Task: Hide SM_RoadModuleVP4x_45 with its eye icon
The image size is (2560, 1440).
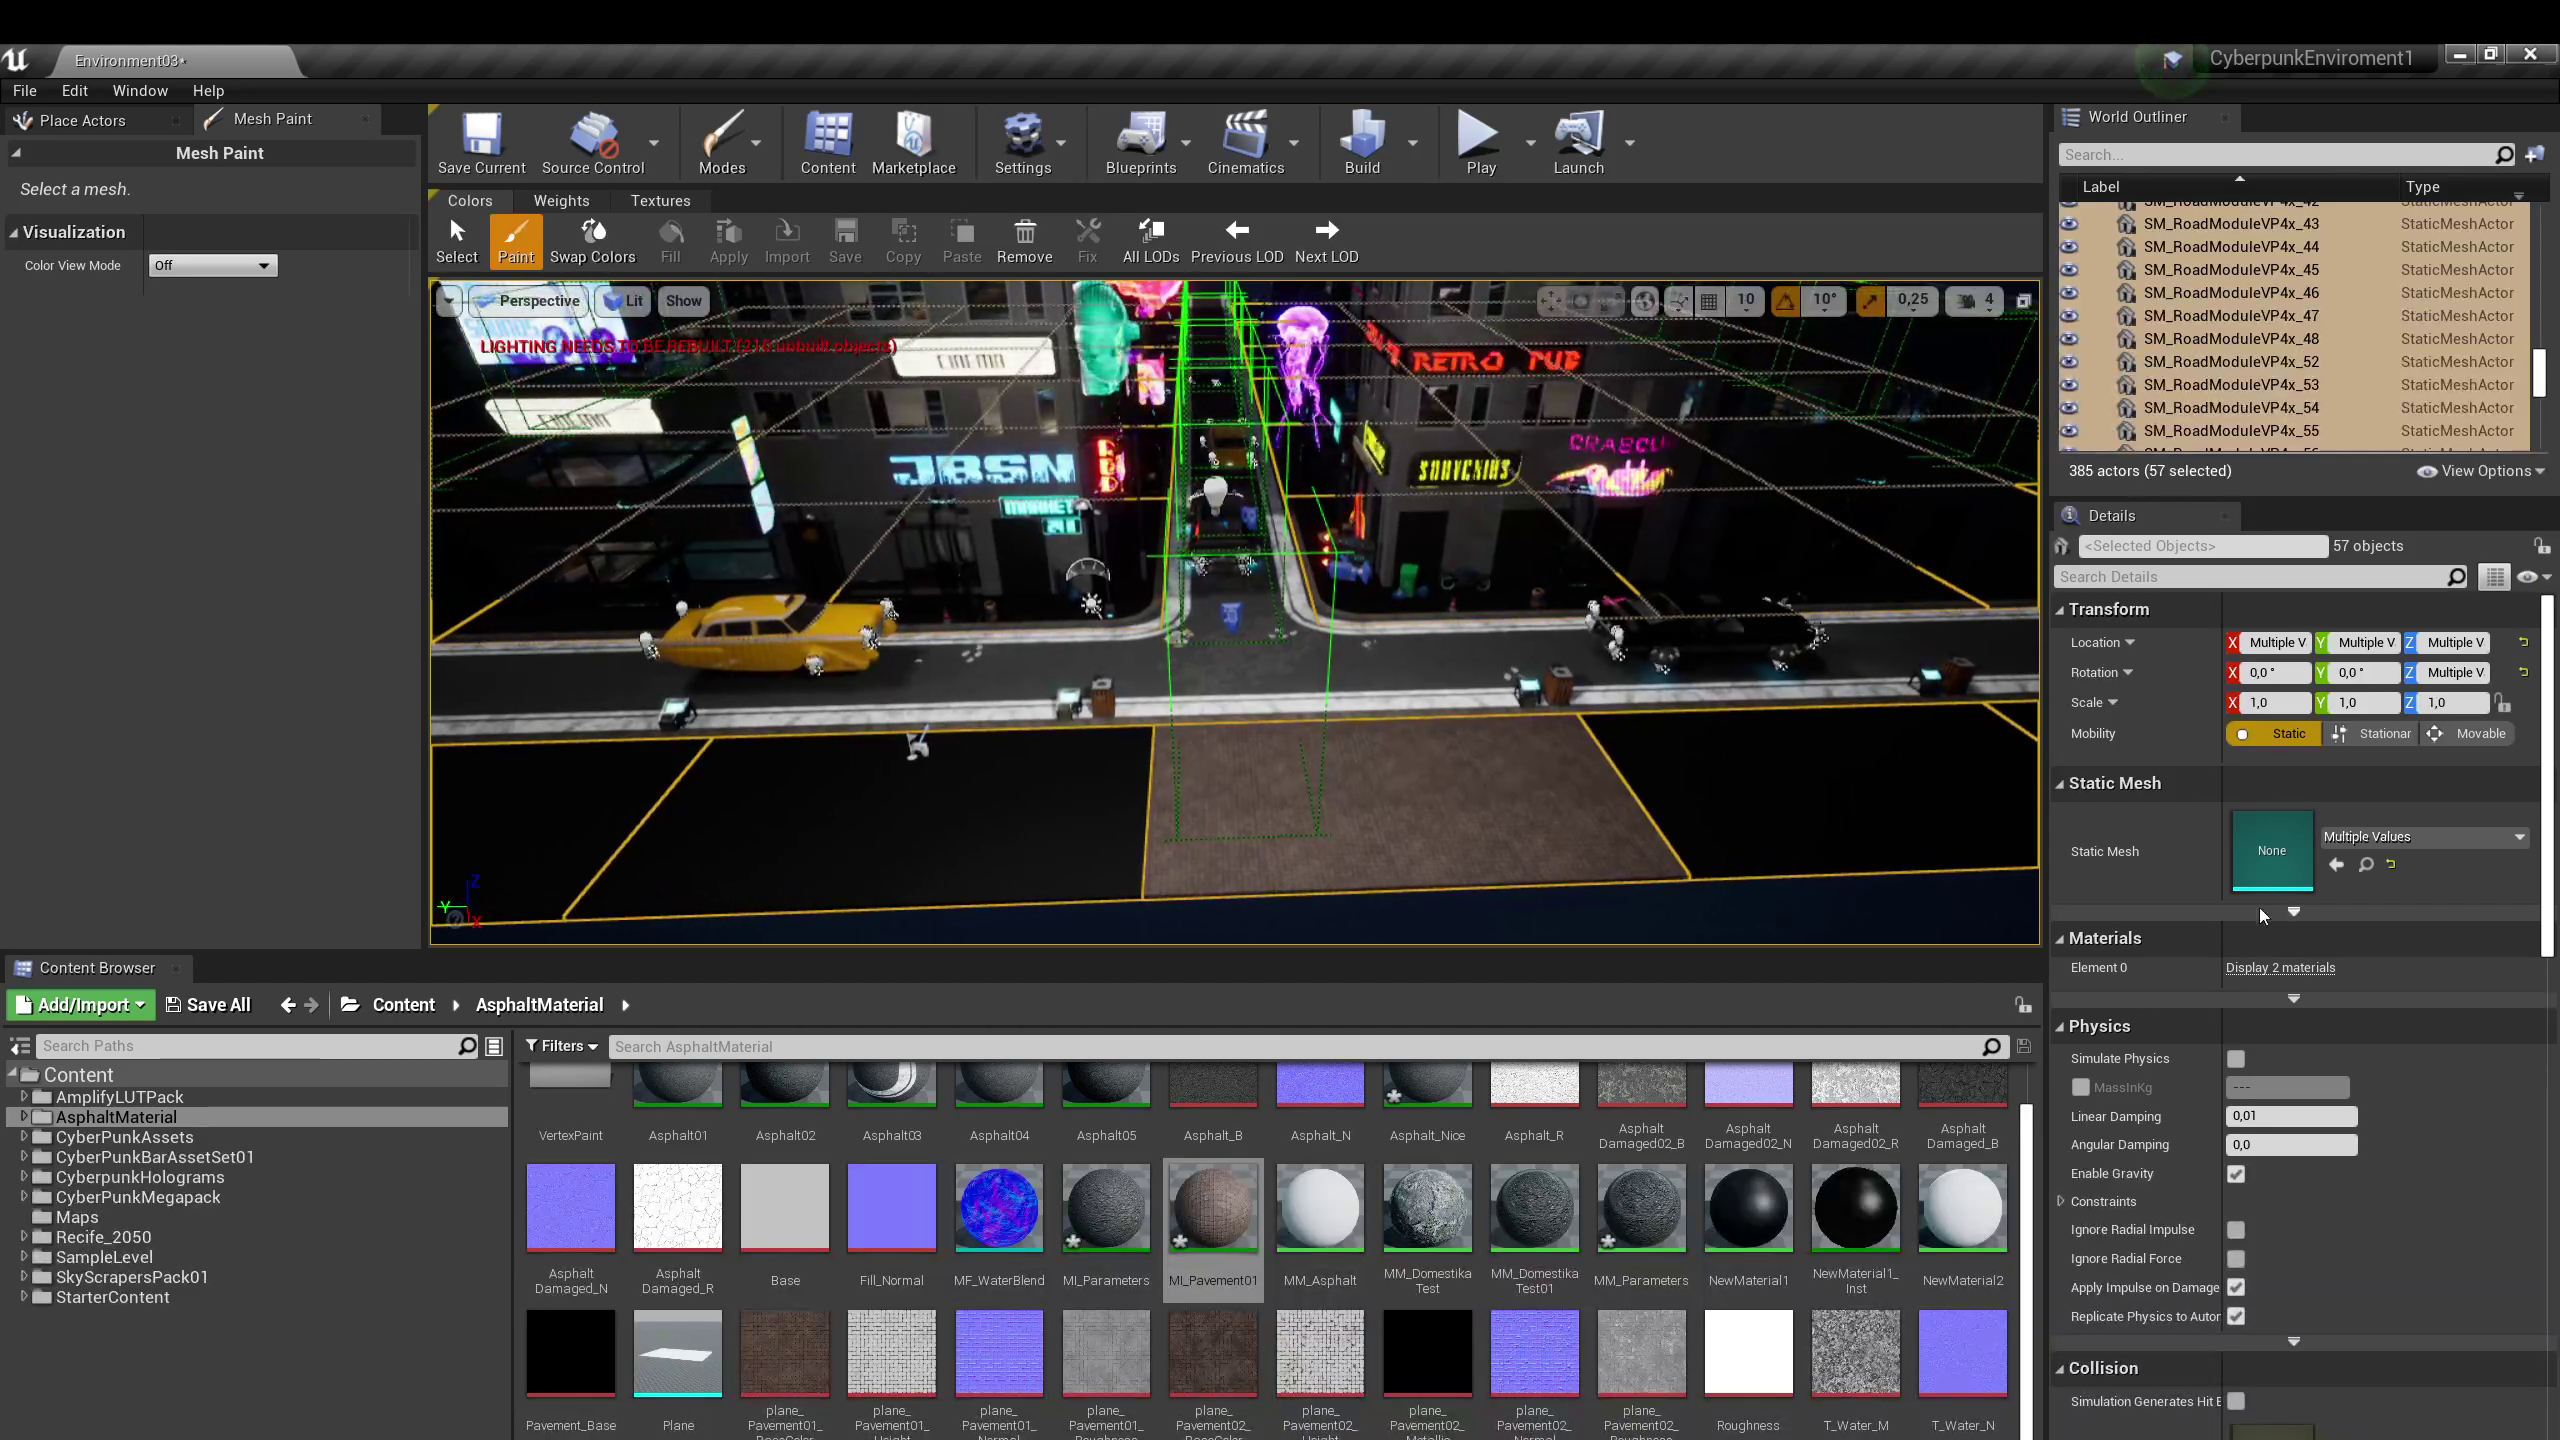Action: click(2069, 270)
